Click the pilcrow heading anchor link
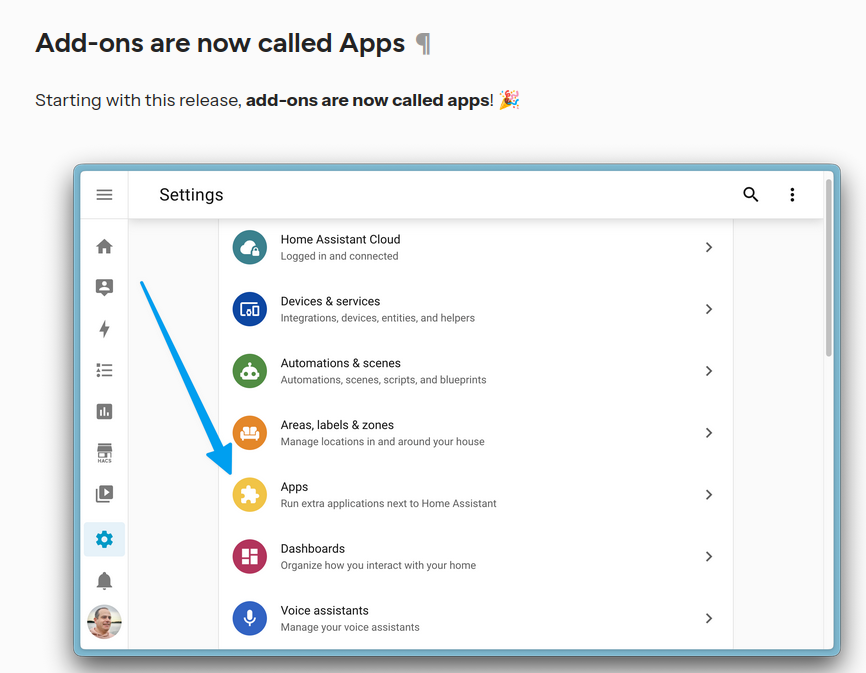Viewport: 866px width, 673px height. [423, 44]
